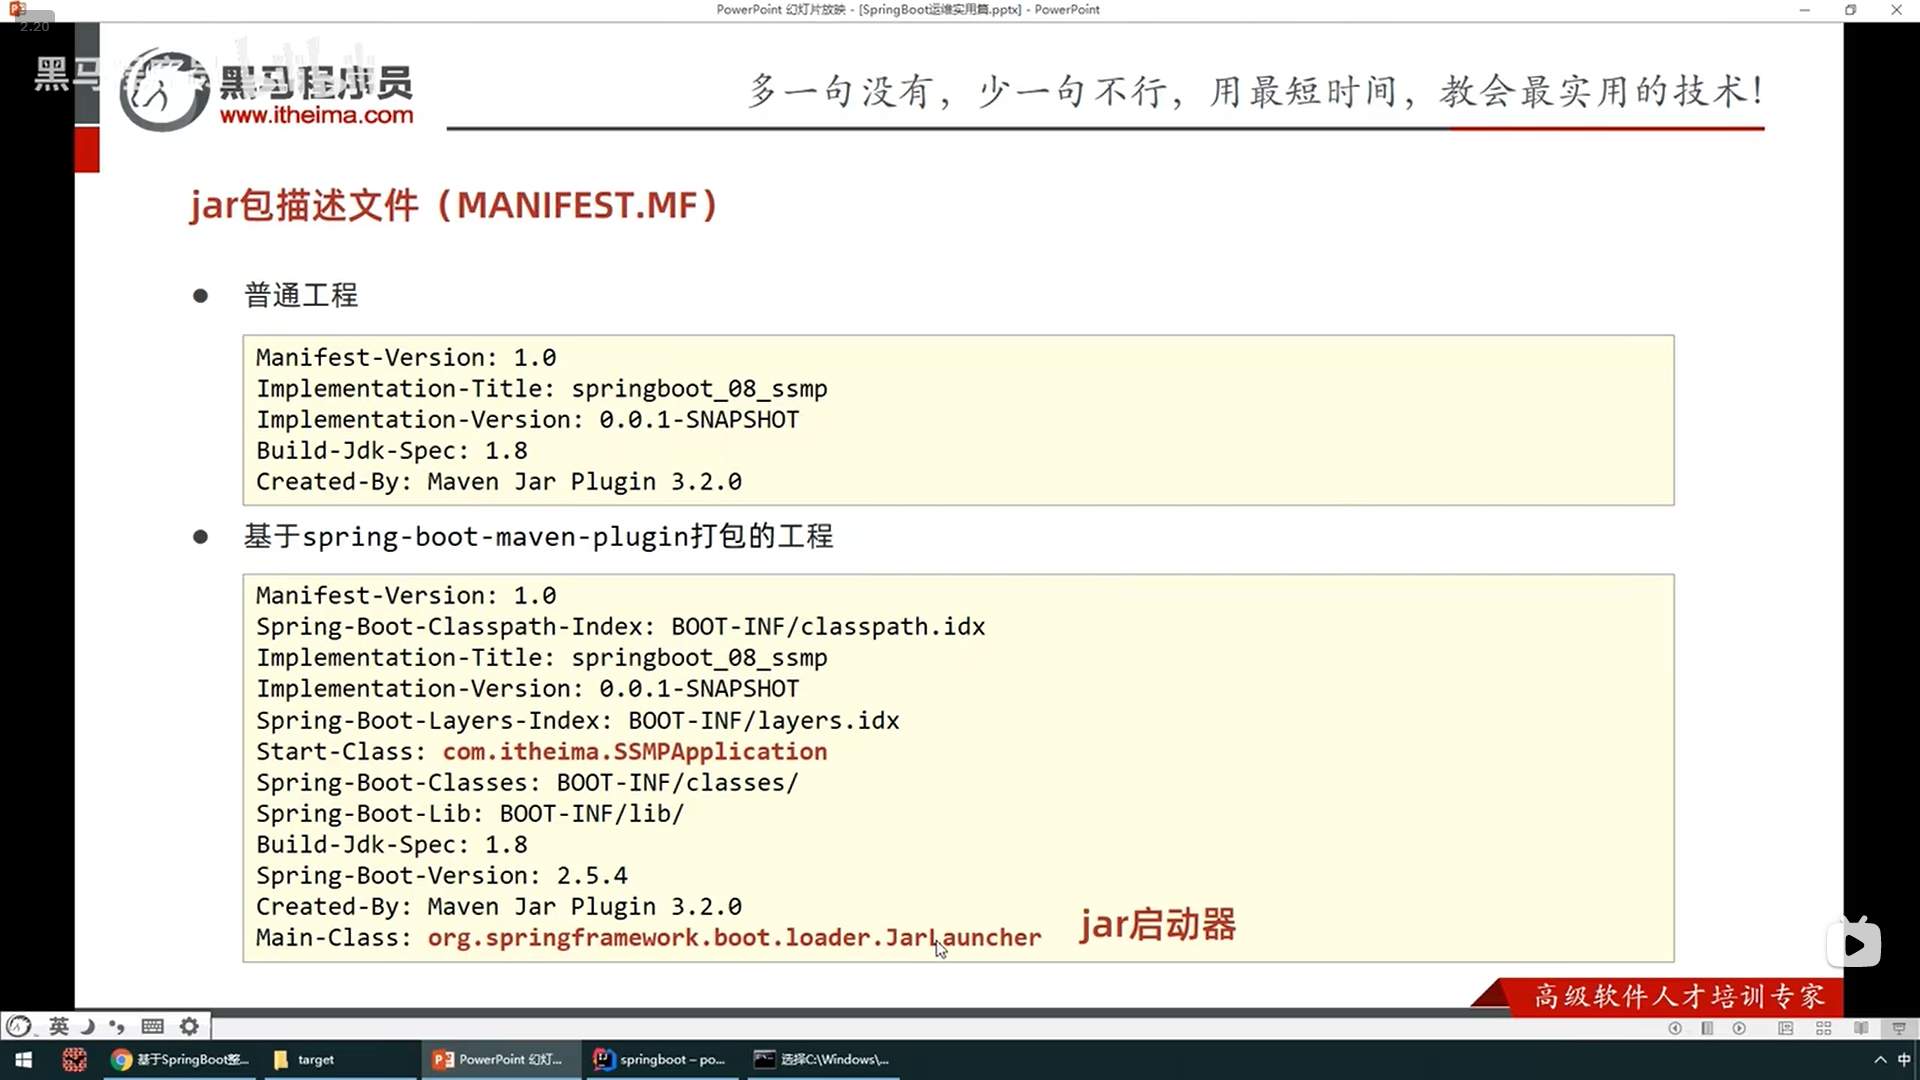Open the command prompt C:\Windows taskbar item

click(822, 1060)
